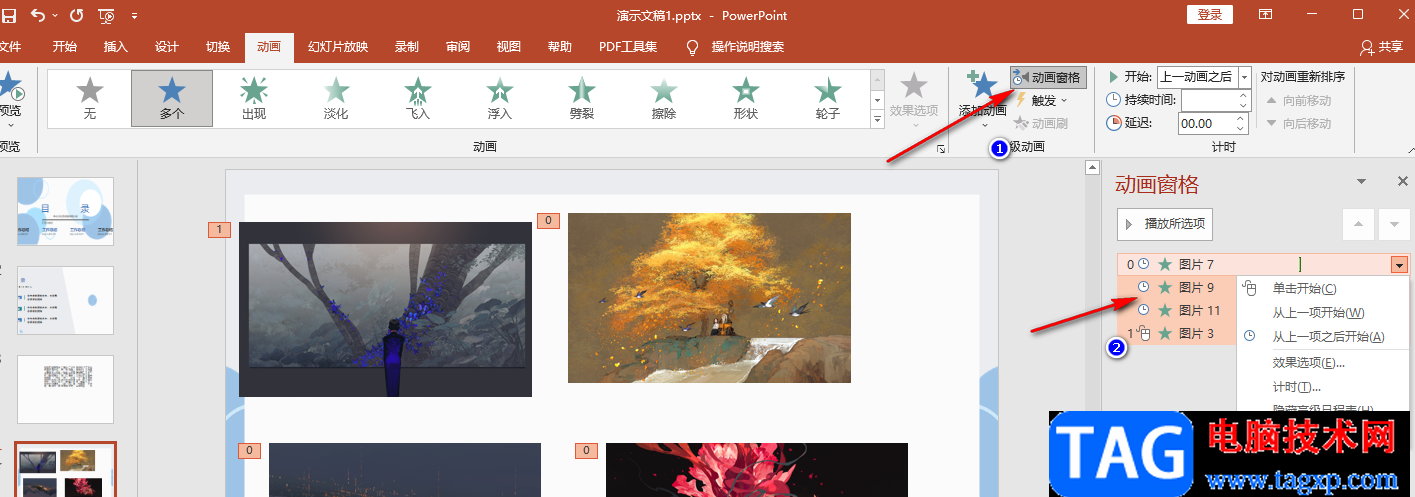Open the 开始 ribbon tab

65,46
